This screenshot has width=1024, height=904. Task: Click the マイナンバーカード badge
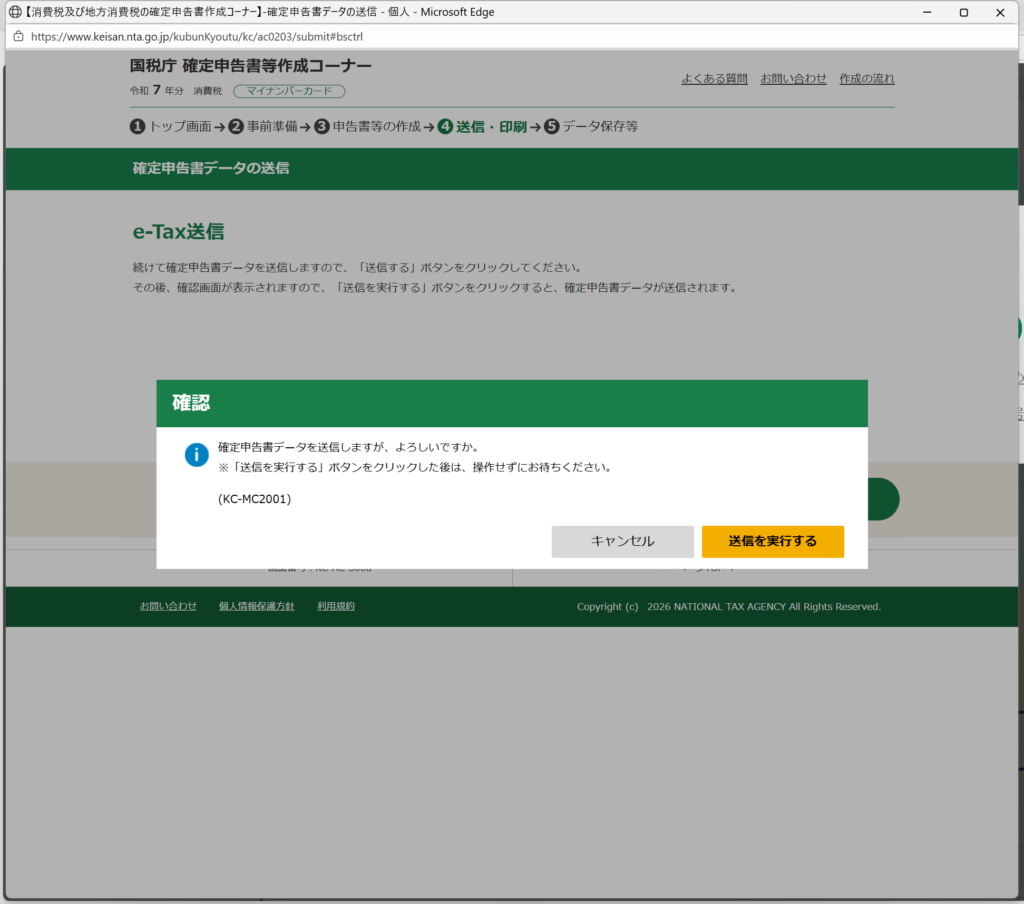[x=289, y=91]
